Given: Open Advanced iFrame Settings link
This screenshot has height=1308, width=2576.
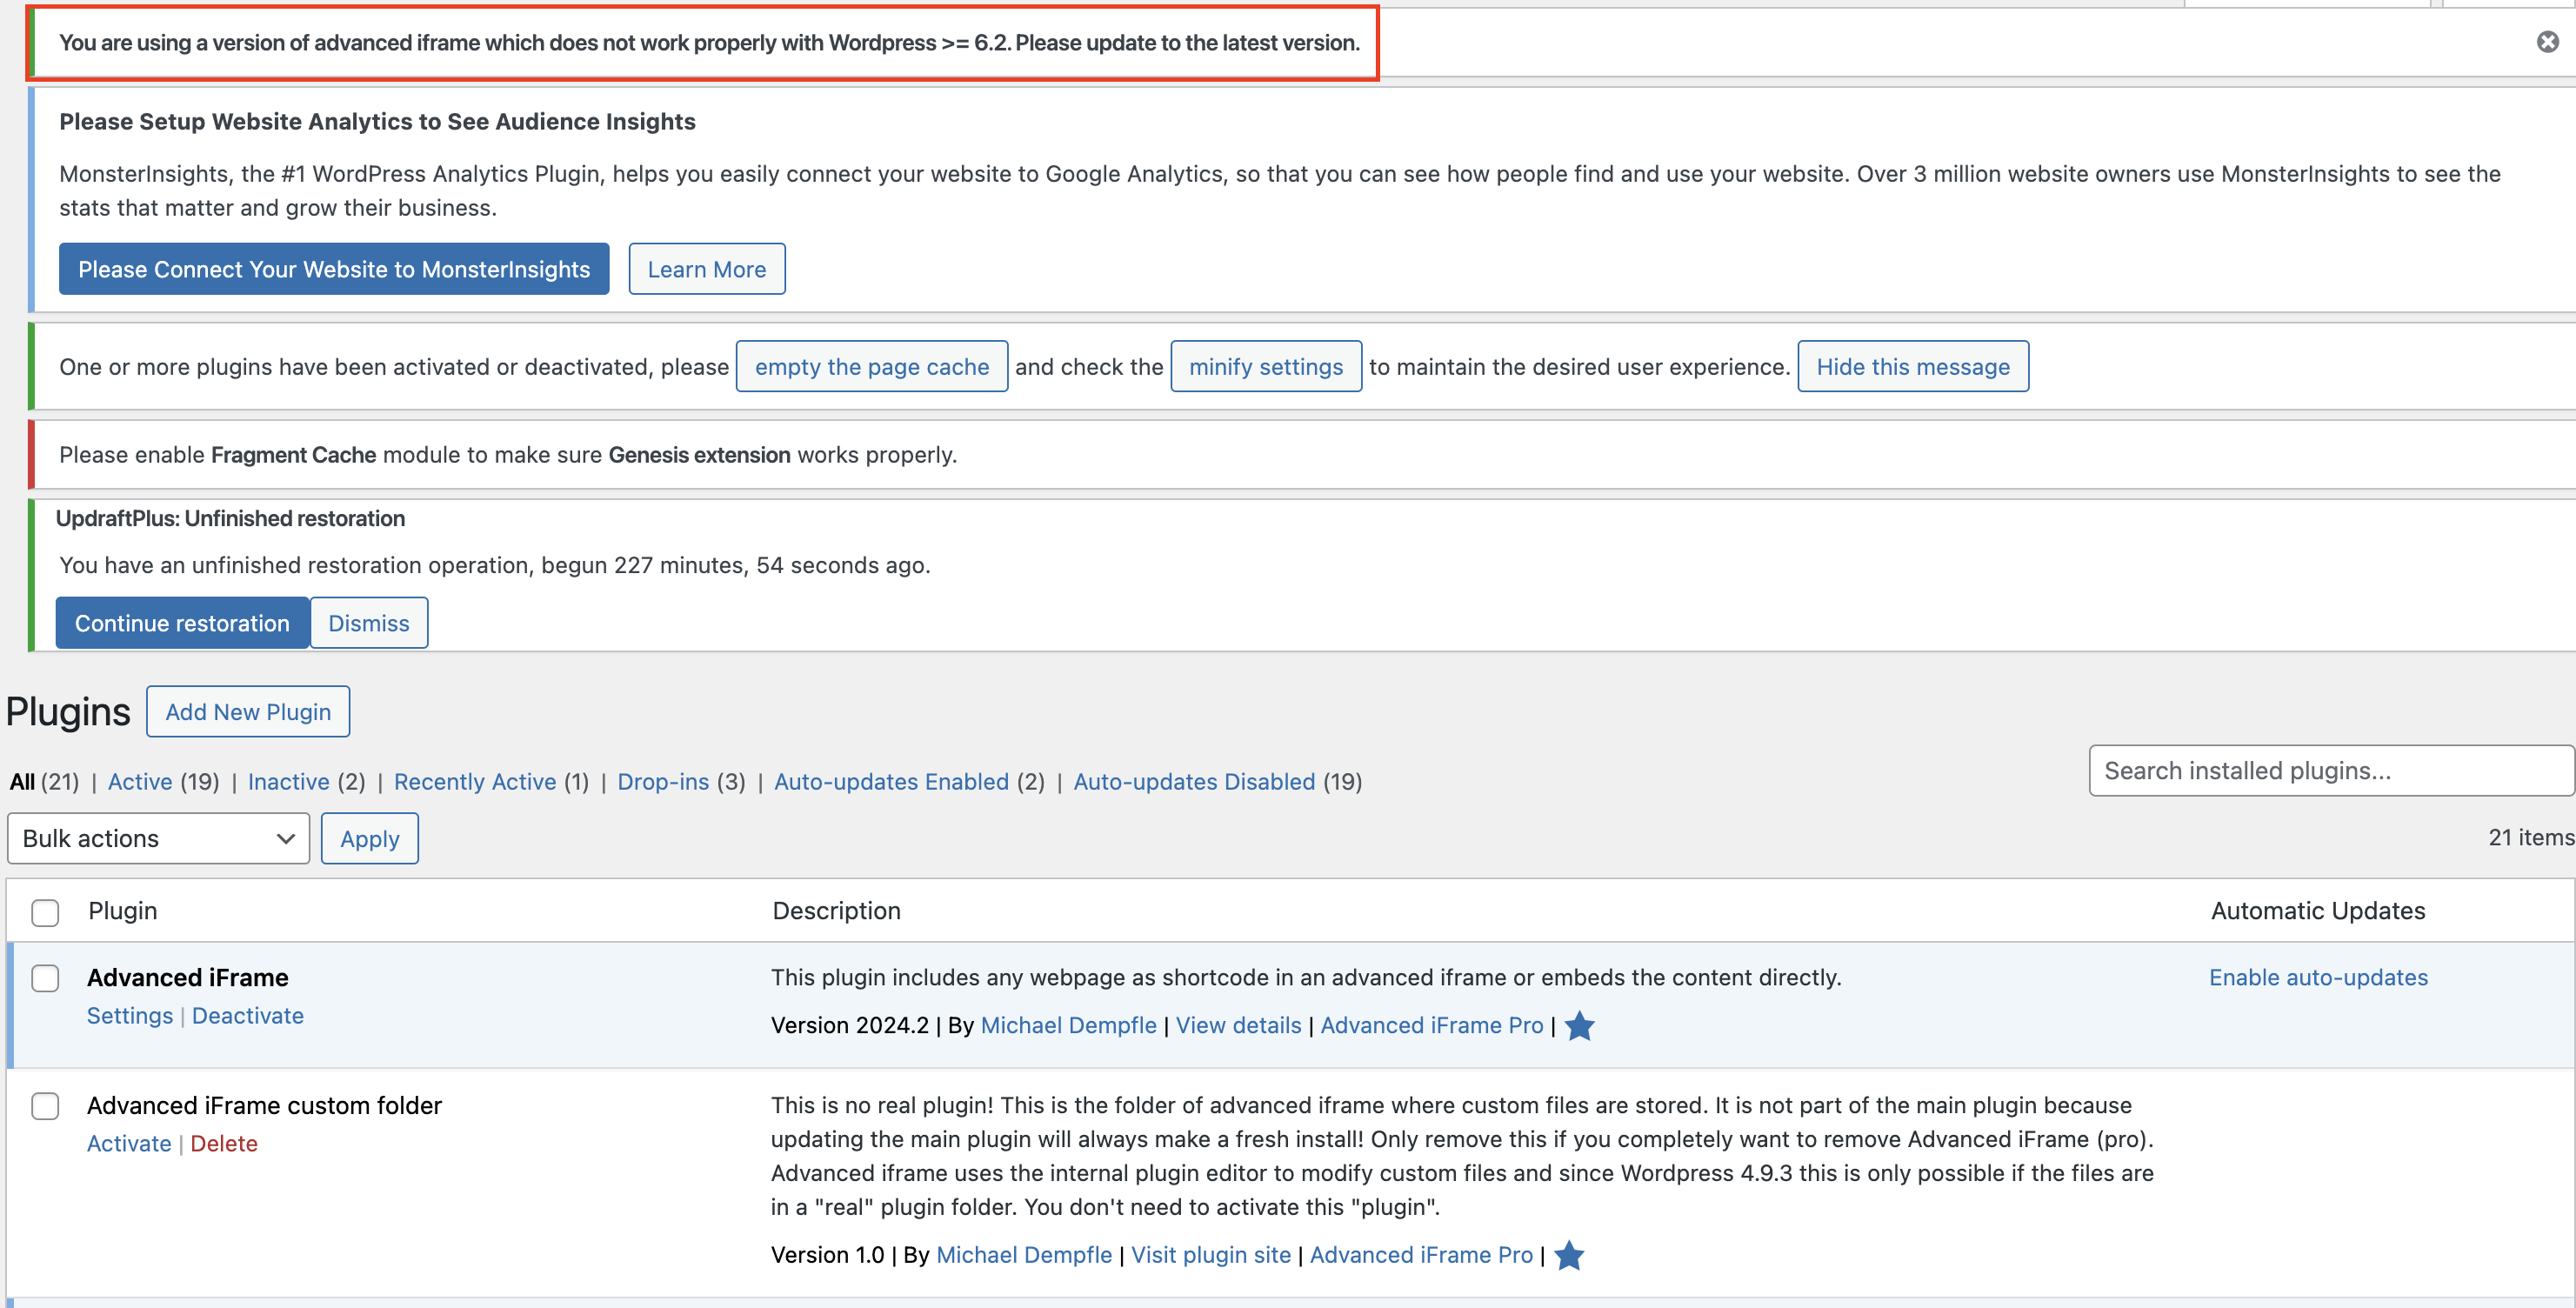Looking at the screenshot, I should 130,1016.
